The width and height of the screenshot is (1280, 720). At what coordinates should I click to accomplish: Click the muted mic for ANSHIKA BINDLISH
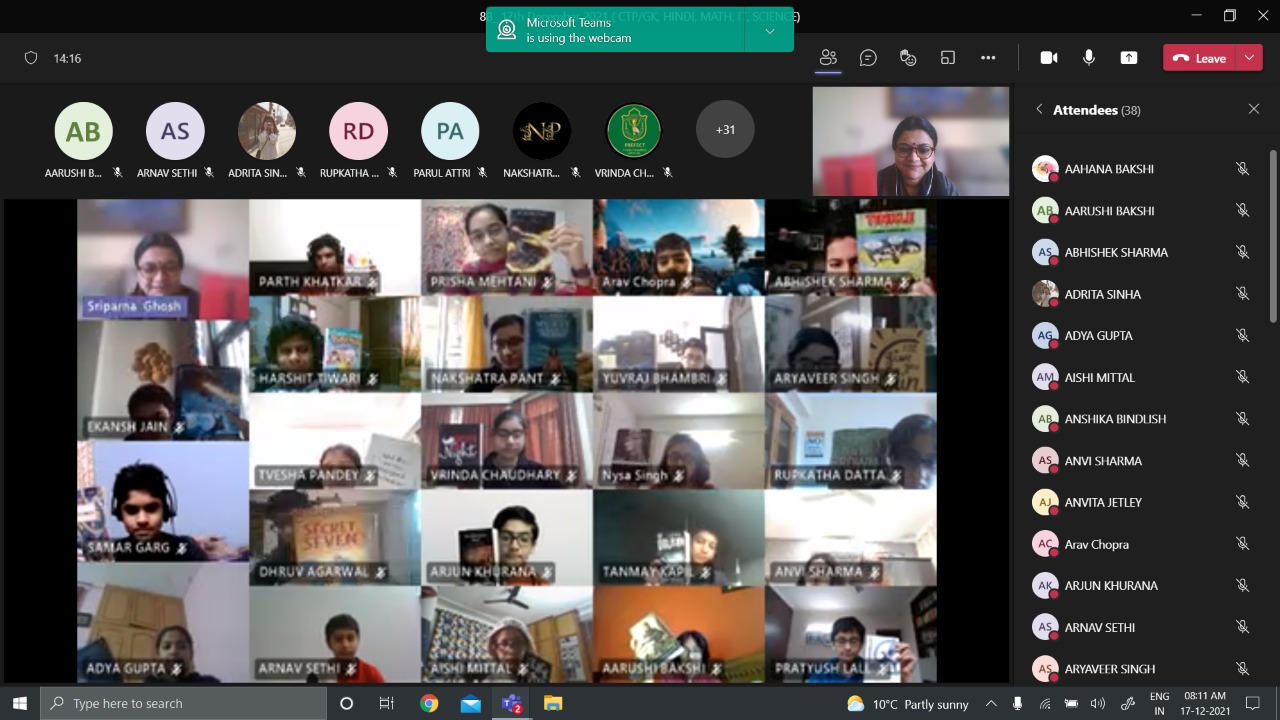click(1242, 419)
